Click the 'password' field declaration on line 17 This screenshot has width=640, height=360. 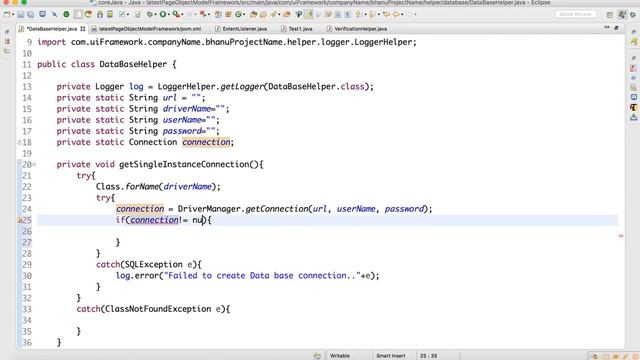tap(182, 131)
